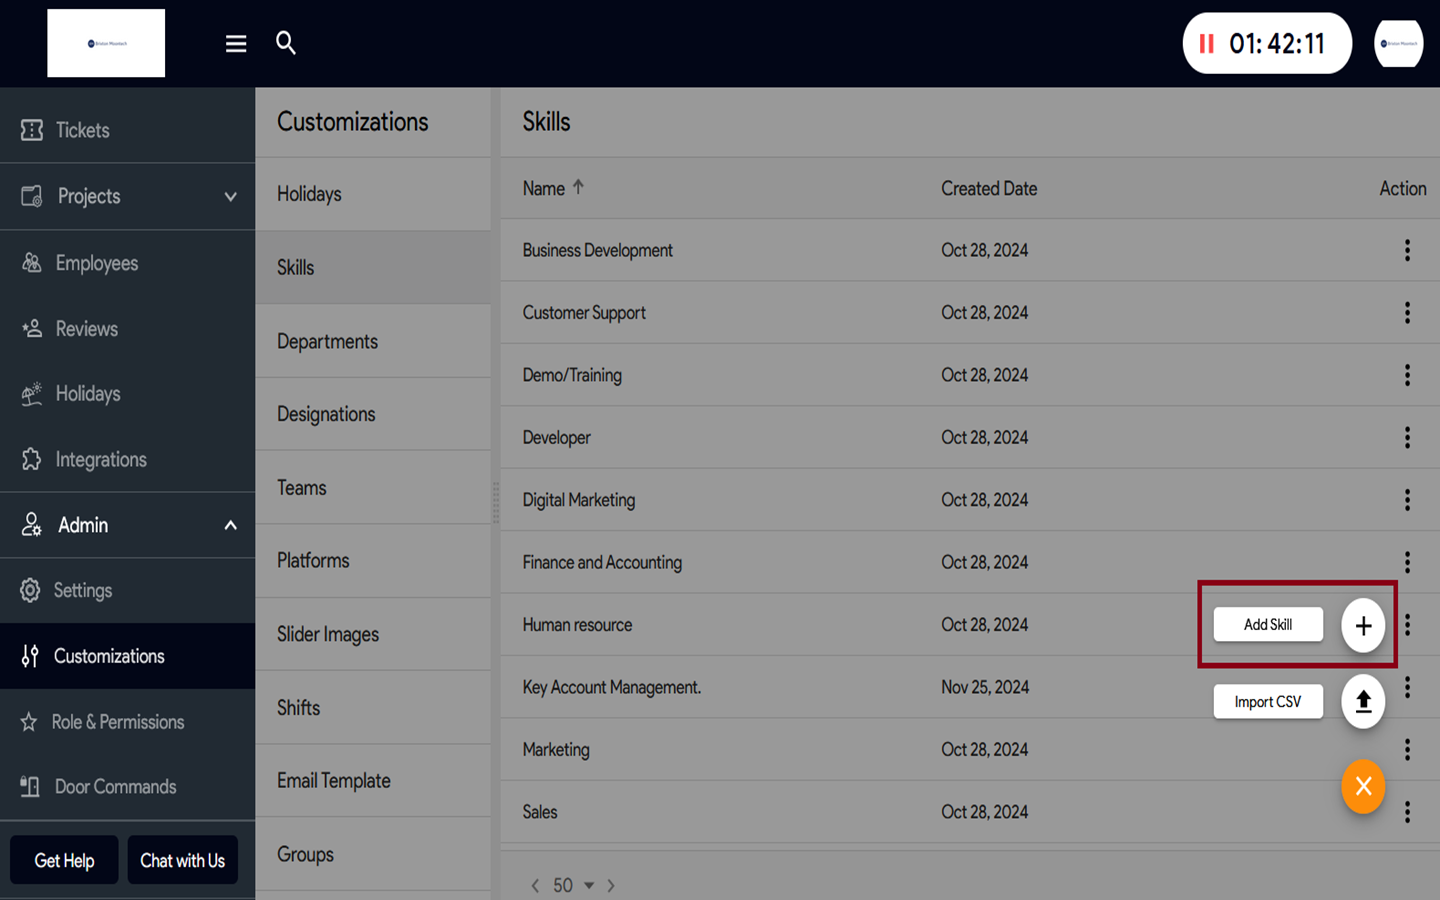Click the plus icon to add skill
Image resolution: width=1440 pixels, height=900 pixels.
pyautogui.click(x=1363, y=625)
